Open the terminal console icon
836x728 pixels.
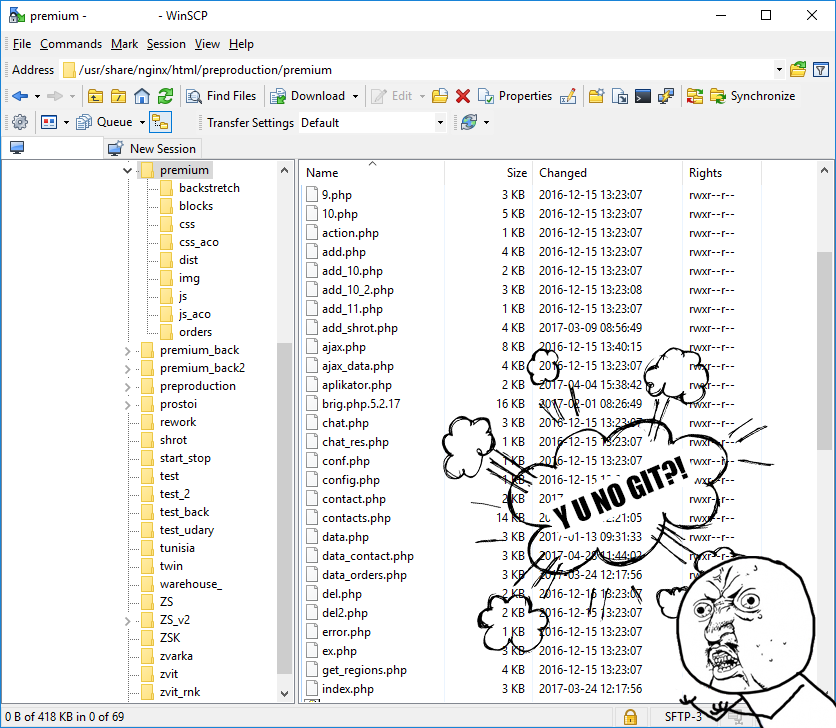click(643, 96)
